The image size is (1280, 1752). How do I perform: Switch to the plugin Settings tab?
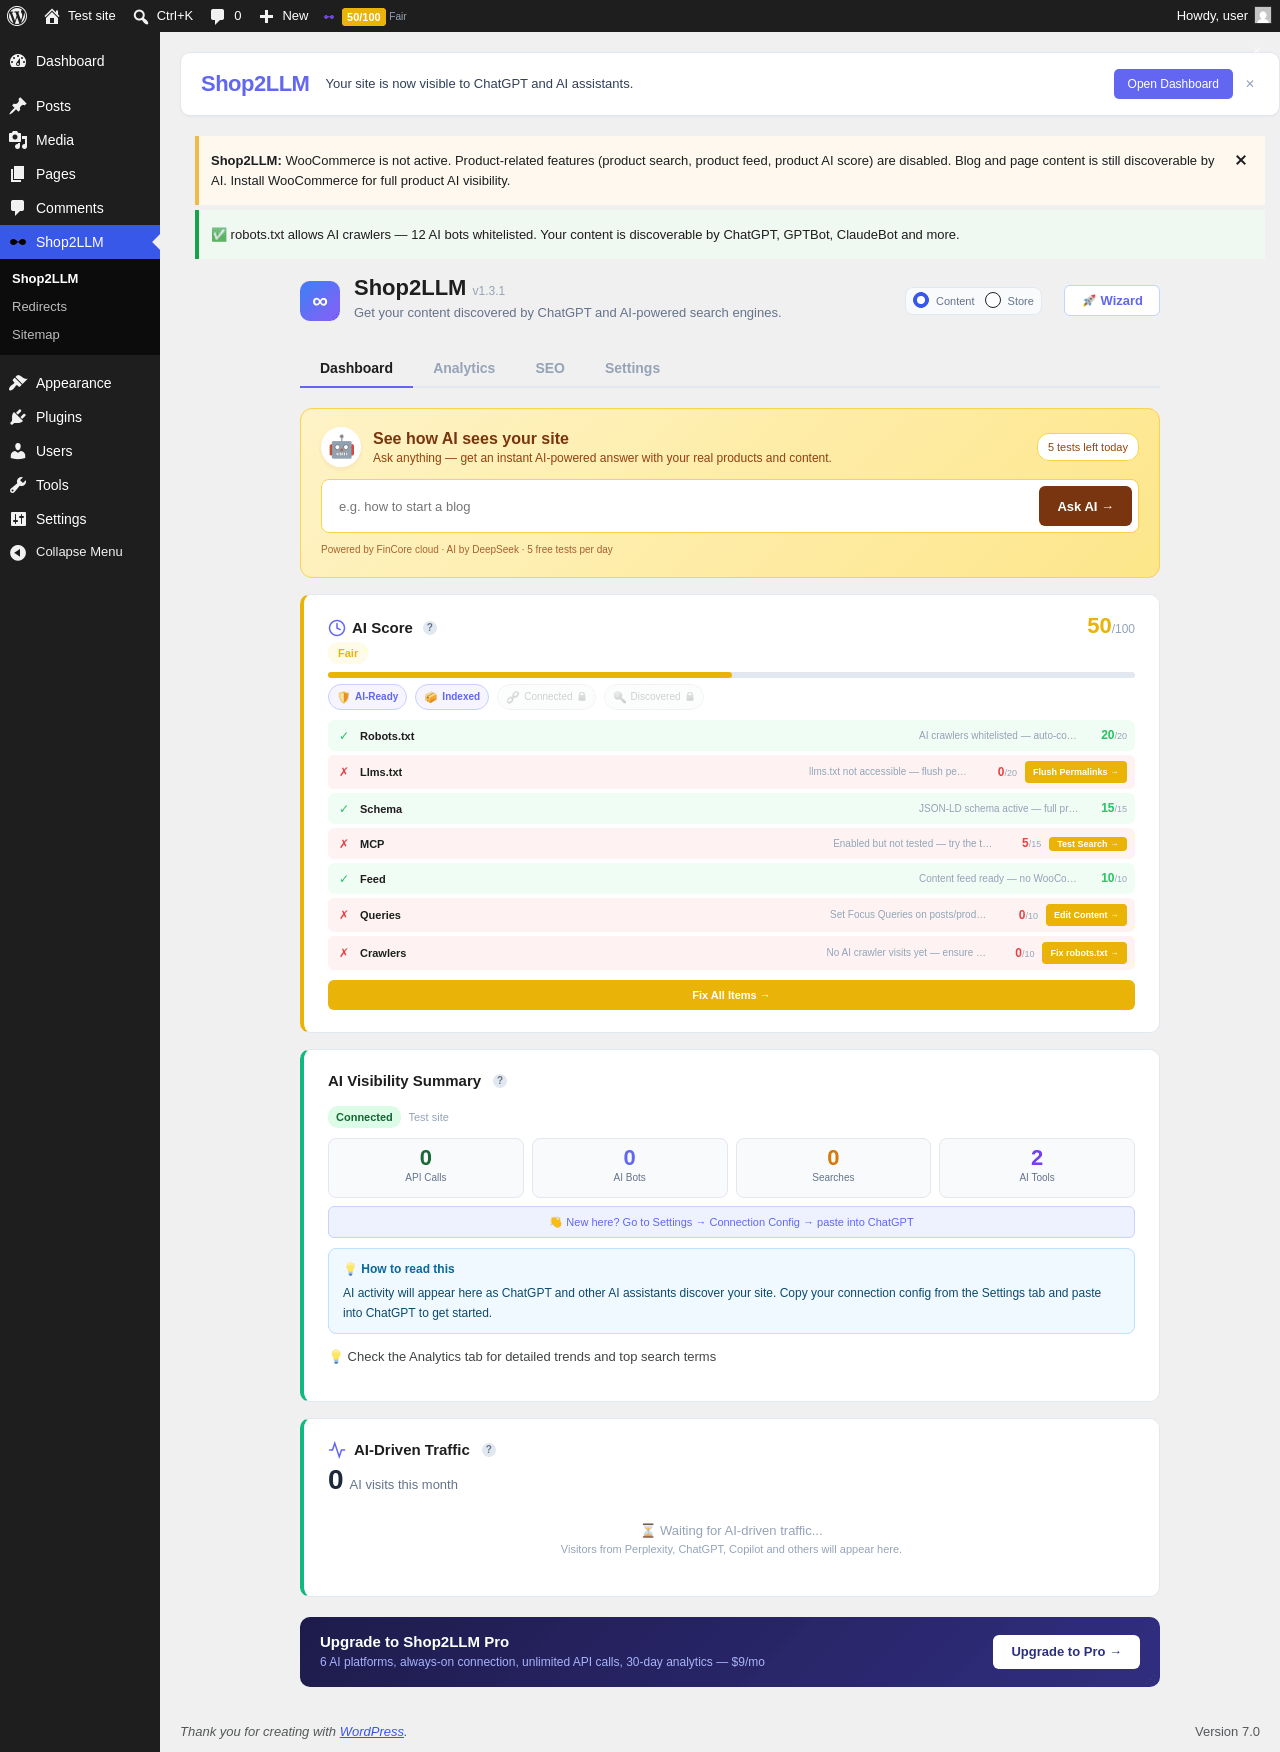pyautogui.click(x=632, y=368)
